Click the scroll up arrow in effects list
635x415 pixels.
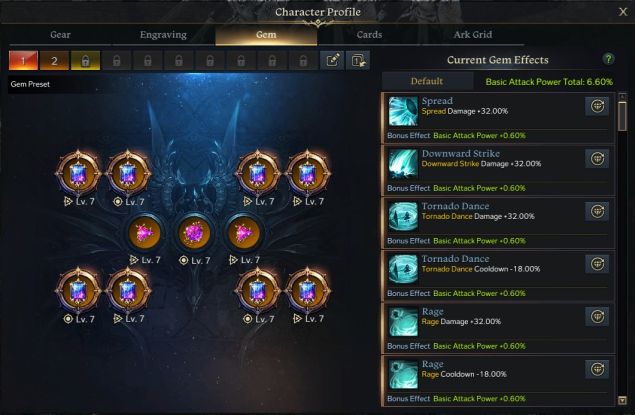click(622, 97)
